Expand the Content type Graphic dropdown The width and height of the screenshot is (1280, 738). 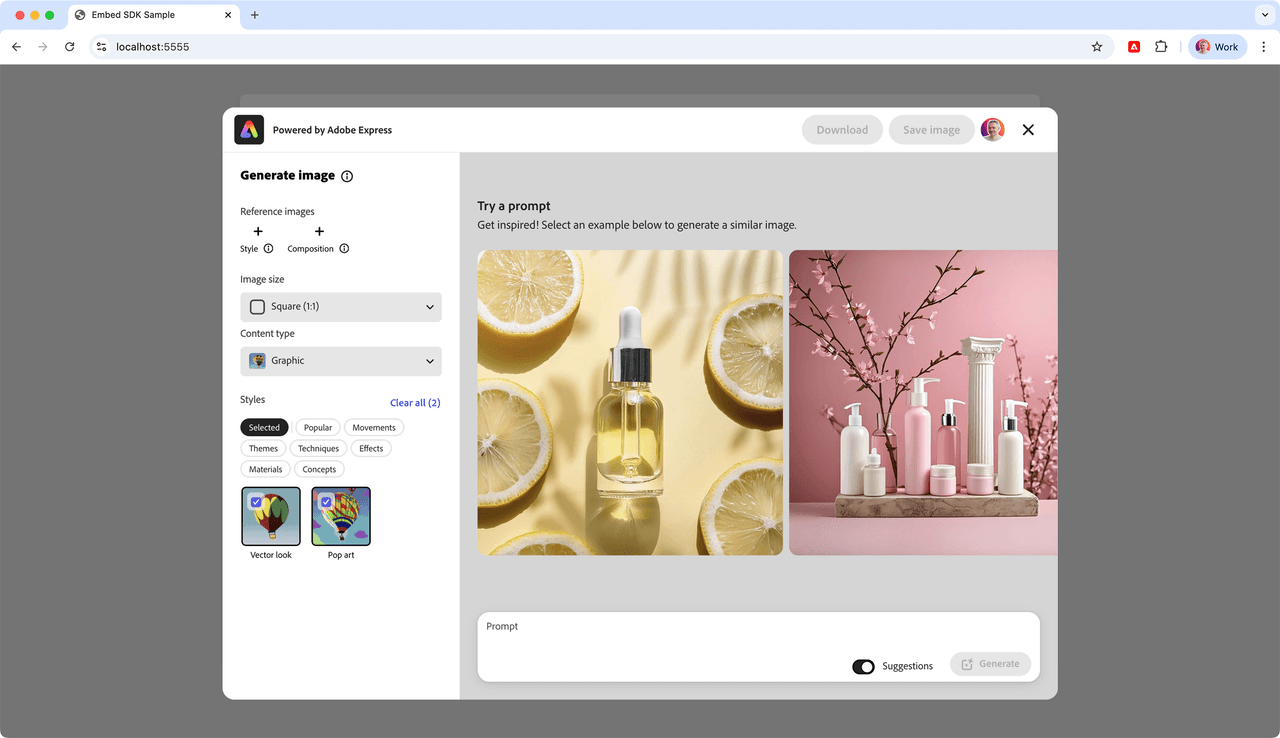[341, 361]
